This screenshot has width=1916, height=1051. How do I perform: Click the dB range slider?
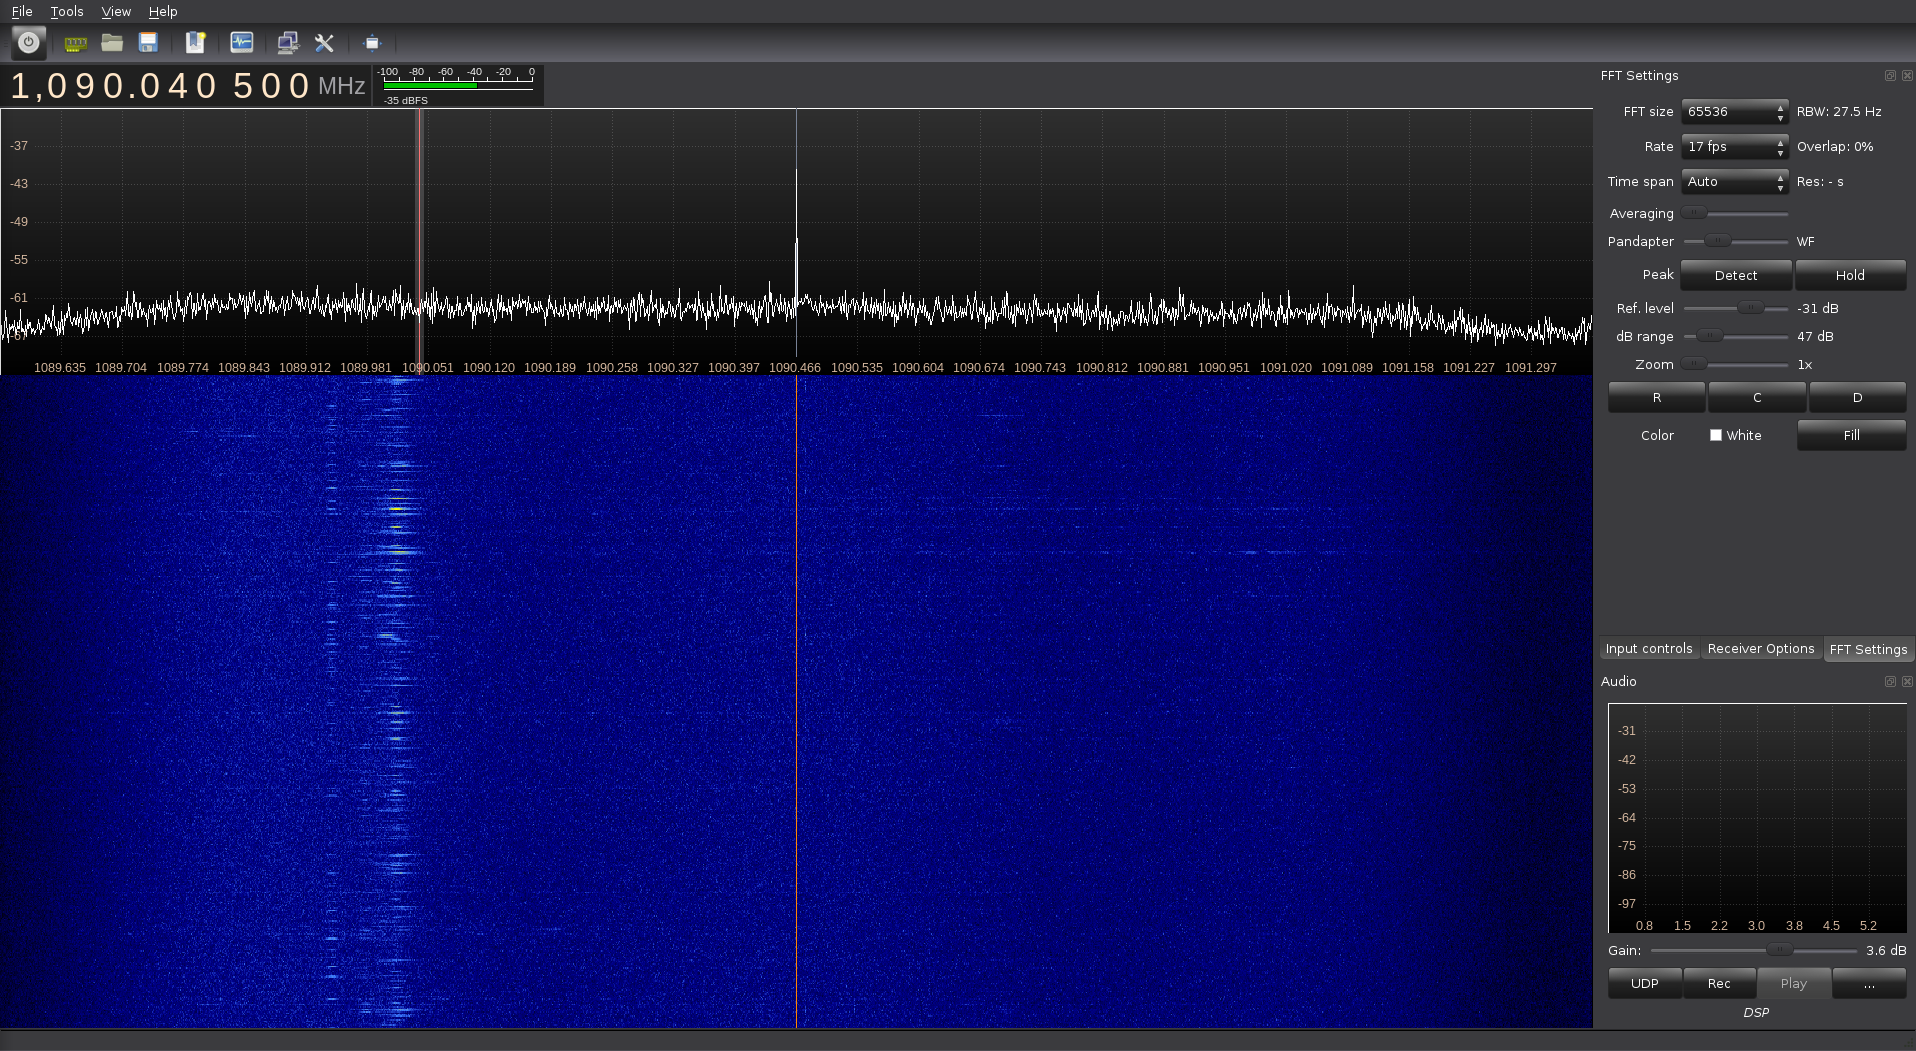coord(1709,336)
